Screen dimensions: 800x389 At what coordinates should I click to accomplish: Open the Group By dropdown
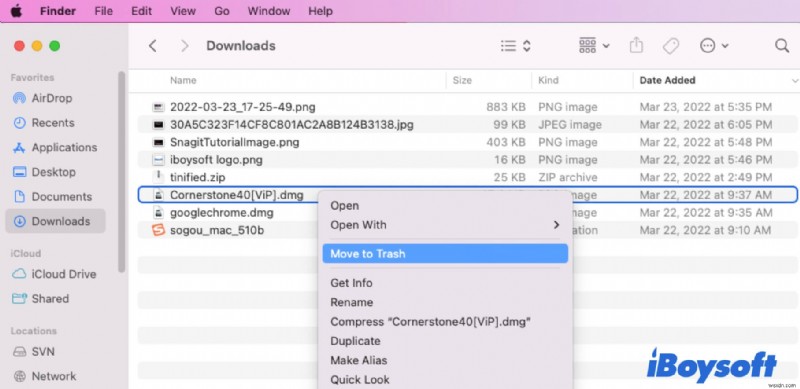[594, 45]
